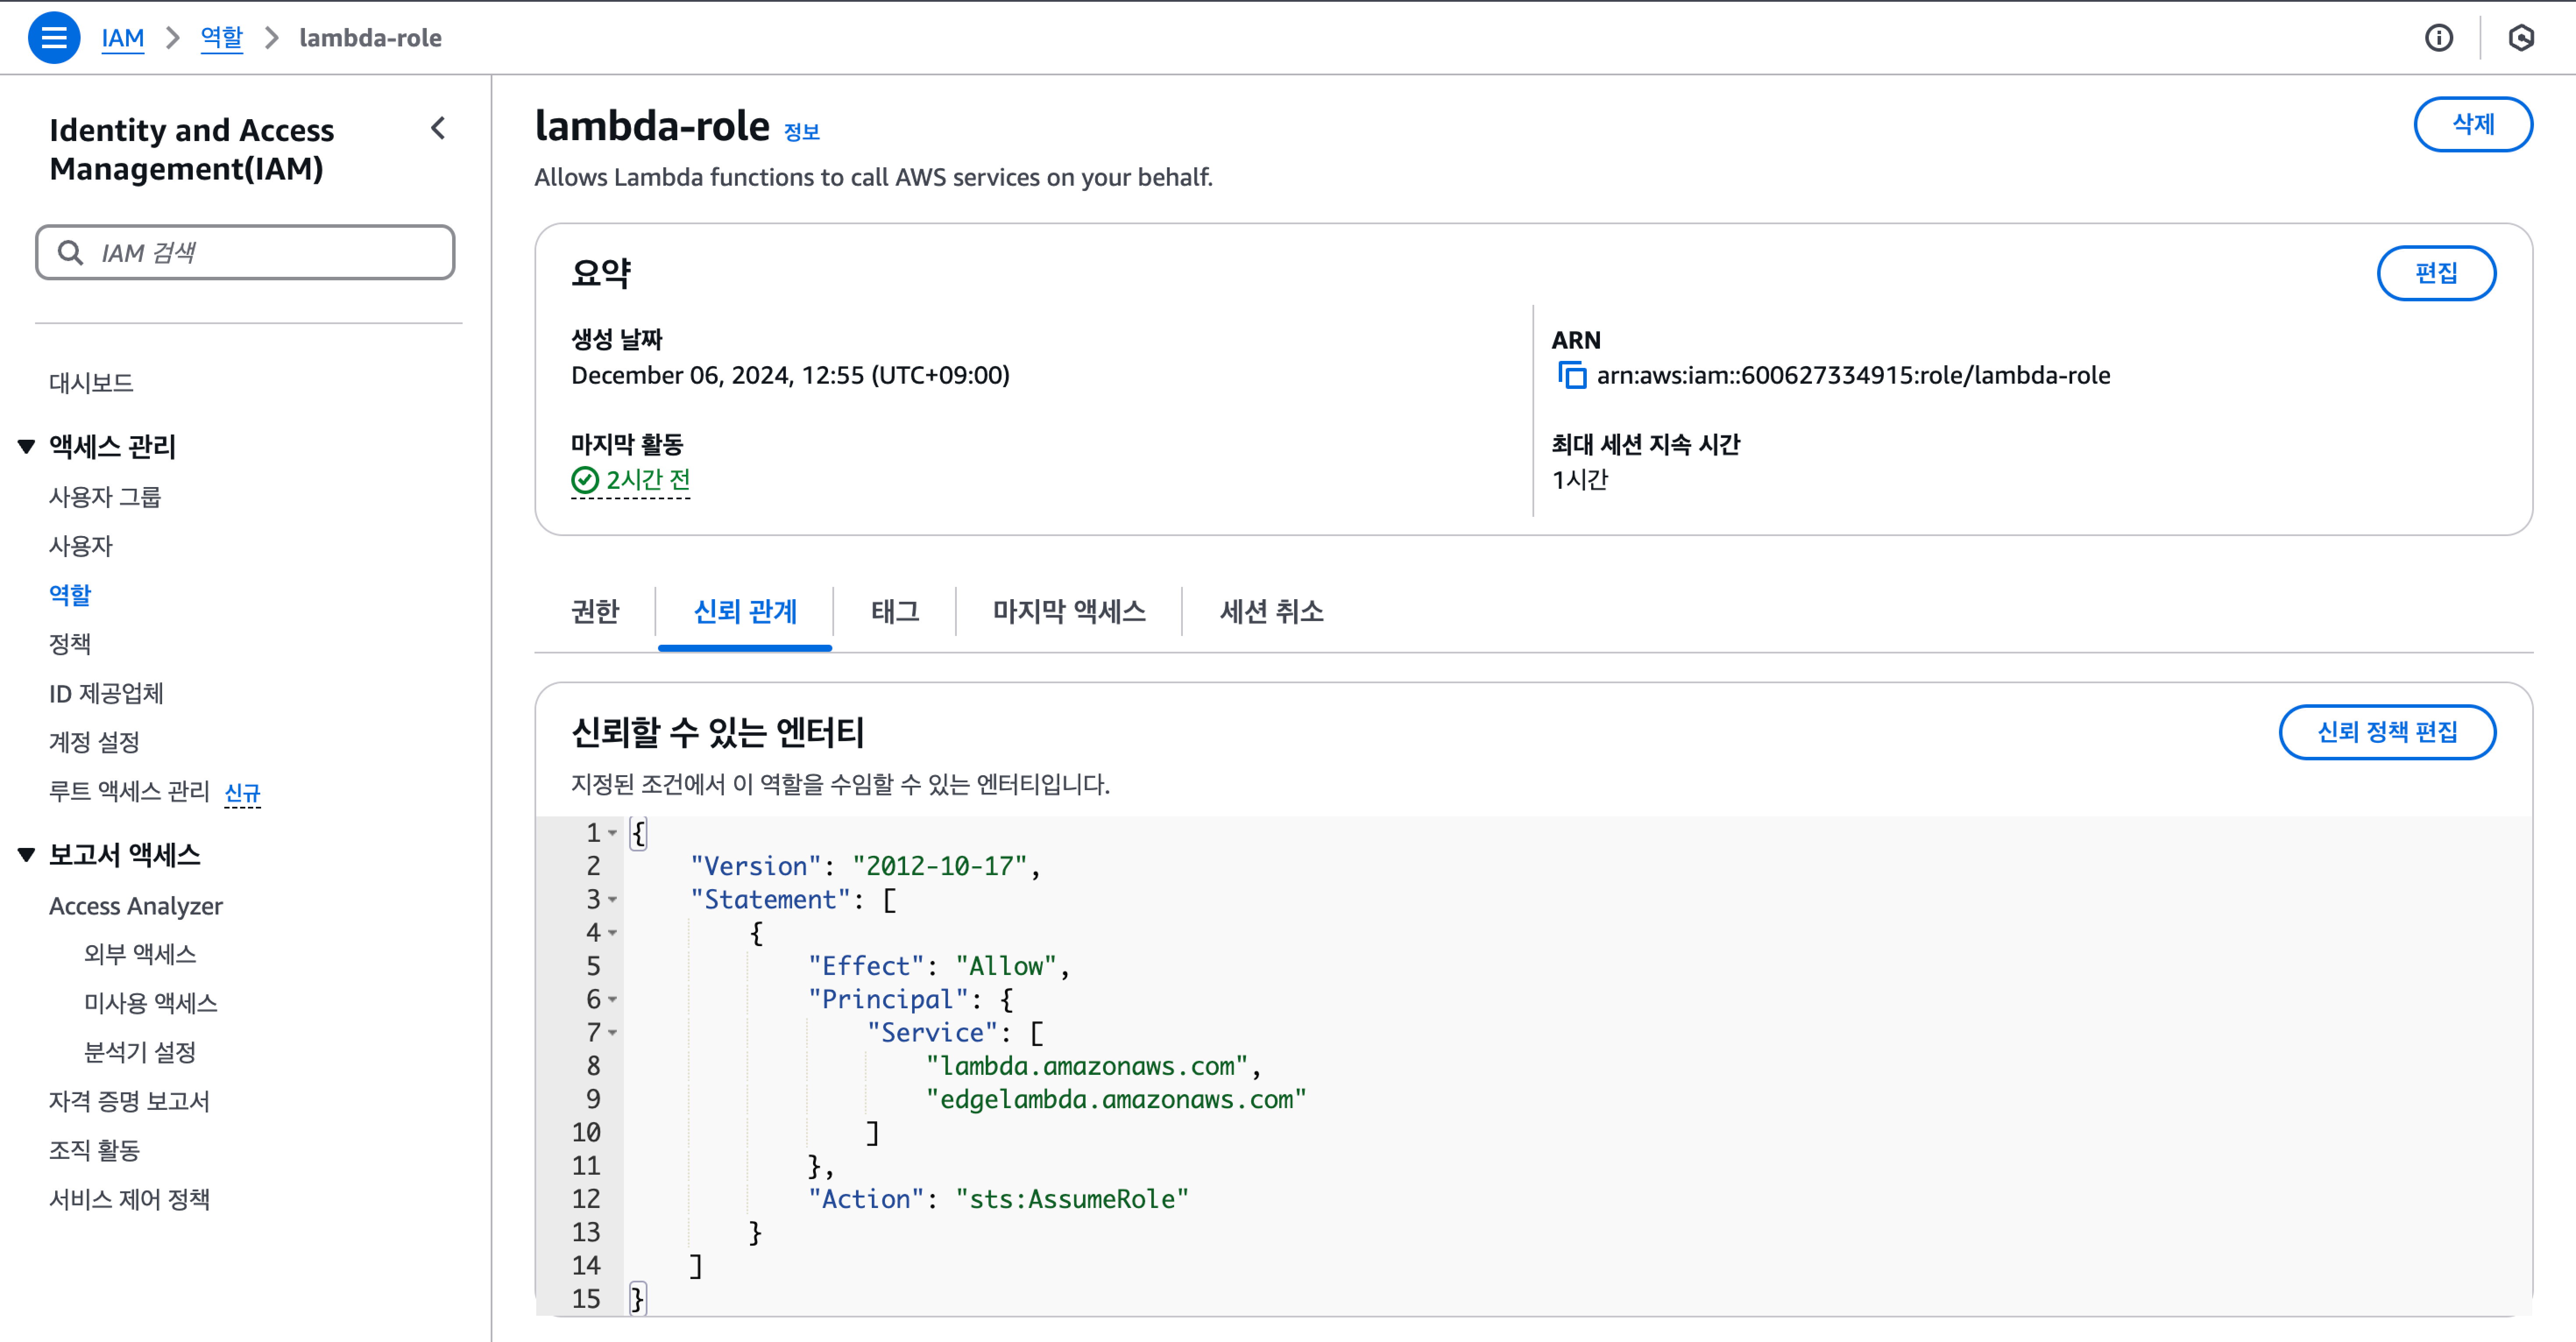Image resolution: width=2576 pixels, height=1342 pixels.
Task: Fold the Principal block at line 6
Action: (612, 1000)
